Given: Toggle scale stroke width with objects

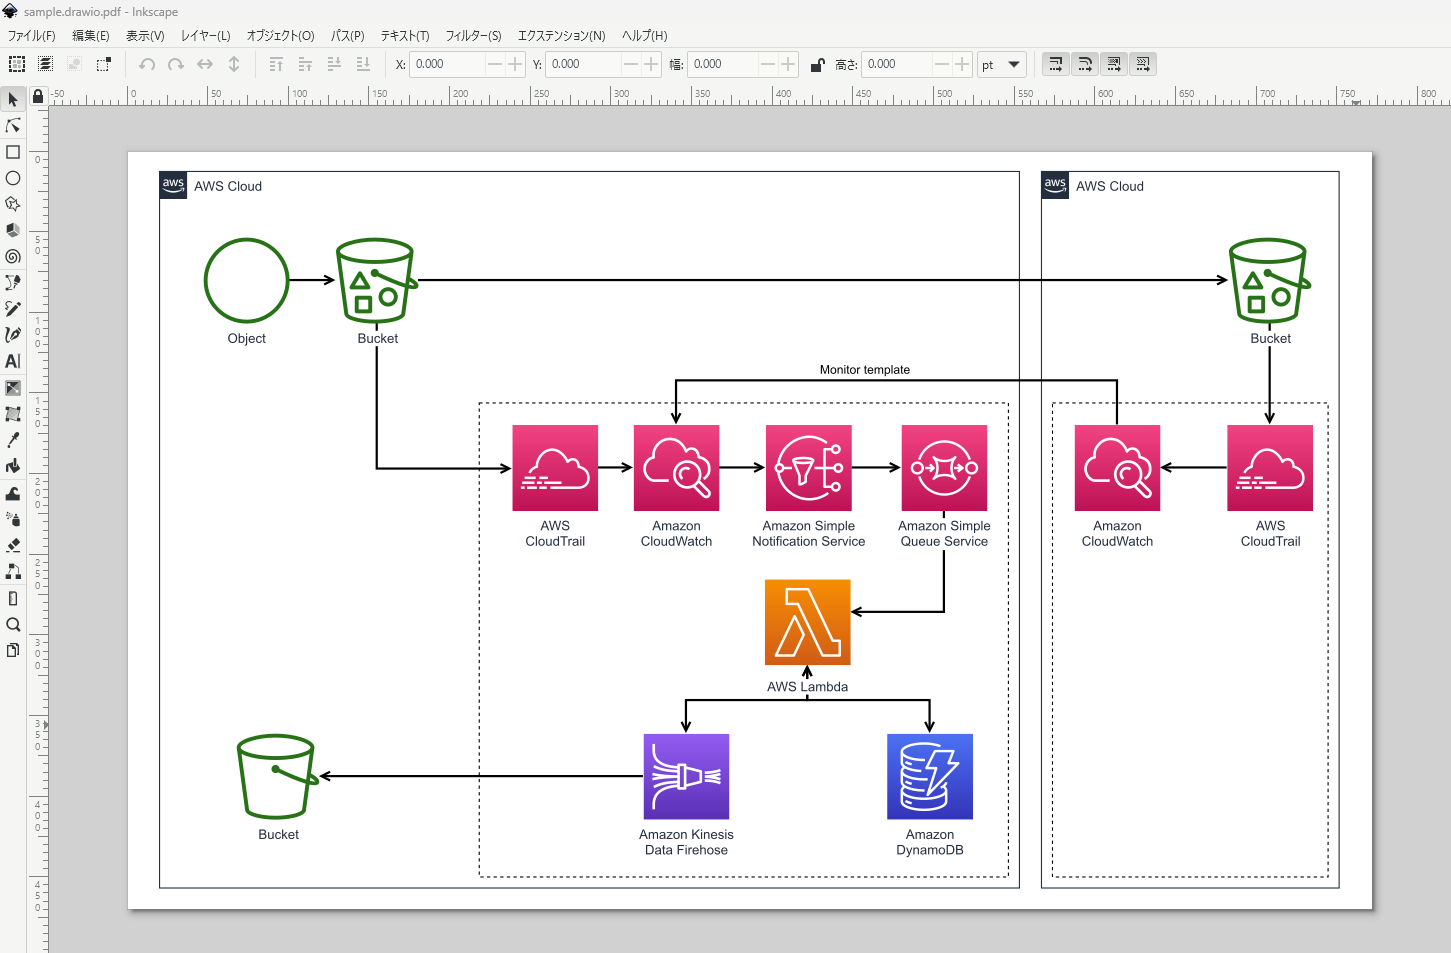Looking at the screenshot, I should (x=1055, y=64).
